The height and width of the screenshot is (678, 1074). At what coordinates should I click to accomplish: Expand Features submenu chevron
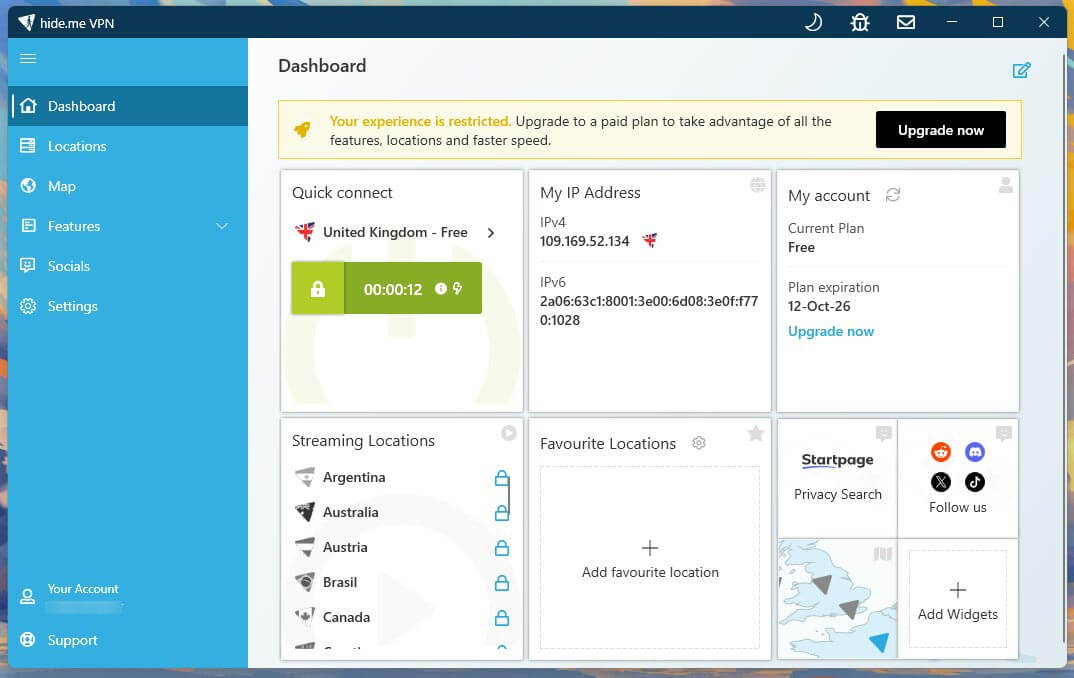click(222, 226)
